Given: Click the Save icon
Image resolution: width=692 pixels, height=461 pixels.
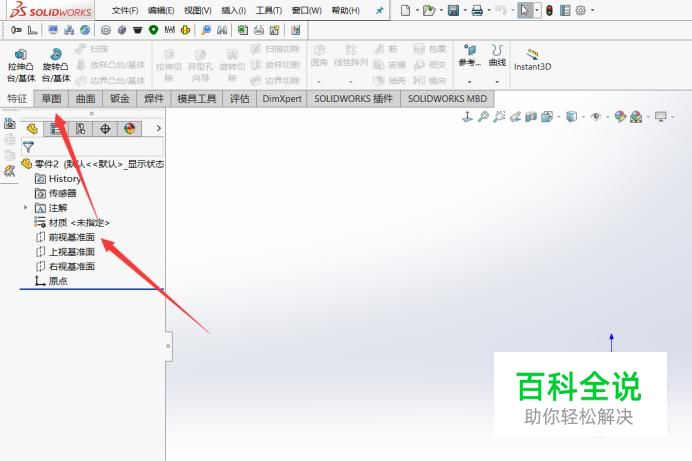Looking at the screenshot, I should pyautogui.click(x=453, y=10).
